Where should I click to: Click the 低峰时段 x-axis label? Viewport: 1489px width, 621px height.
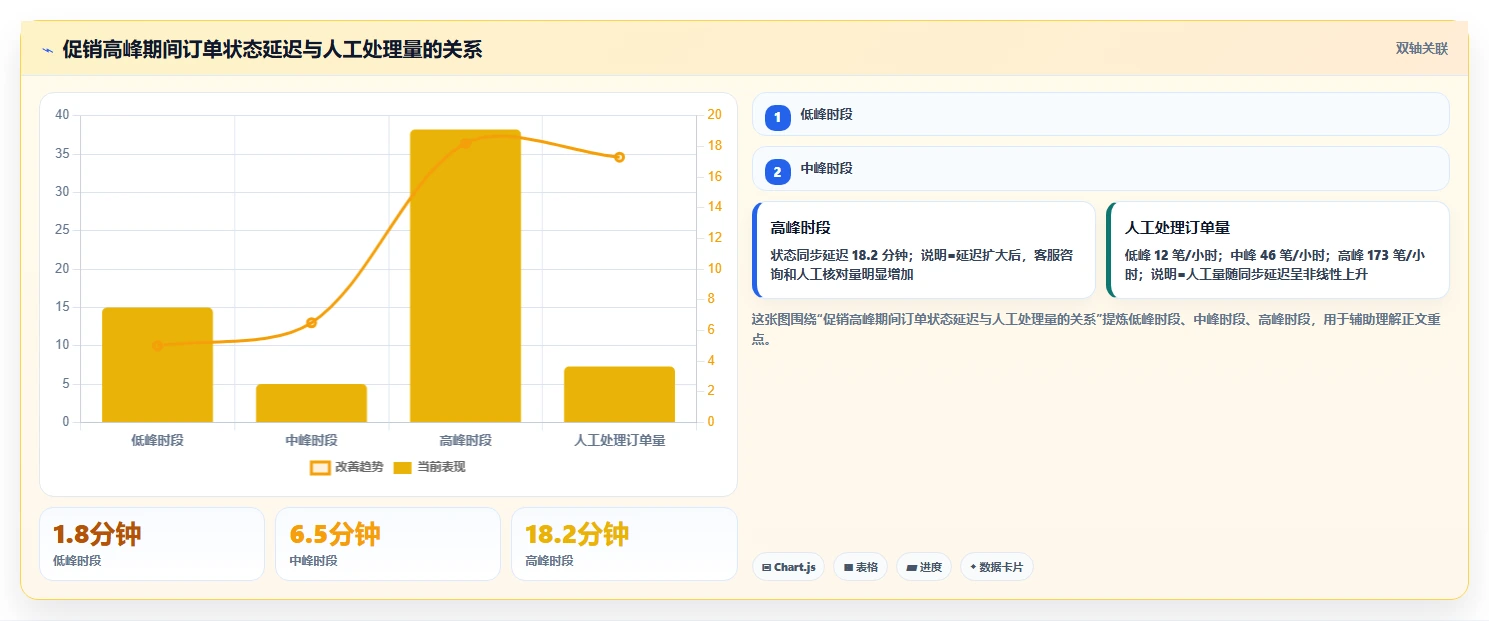point(157,440)
